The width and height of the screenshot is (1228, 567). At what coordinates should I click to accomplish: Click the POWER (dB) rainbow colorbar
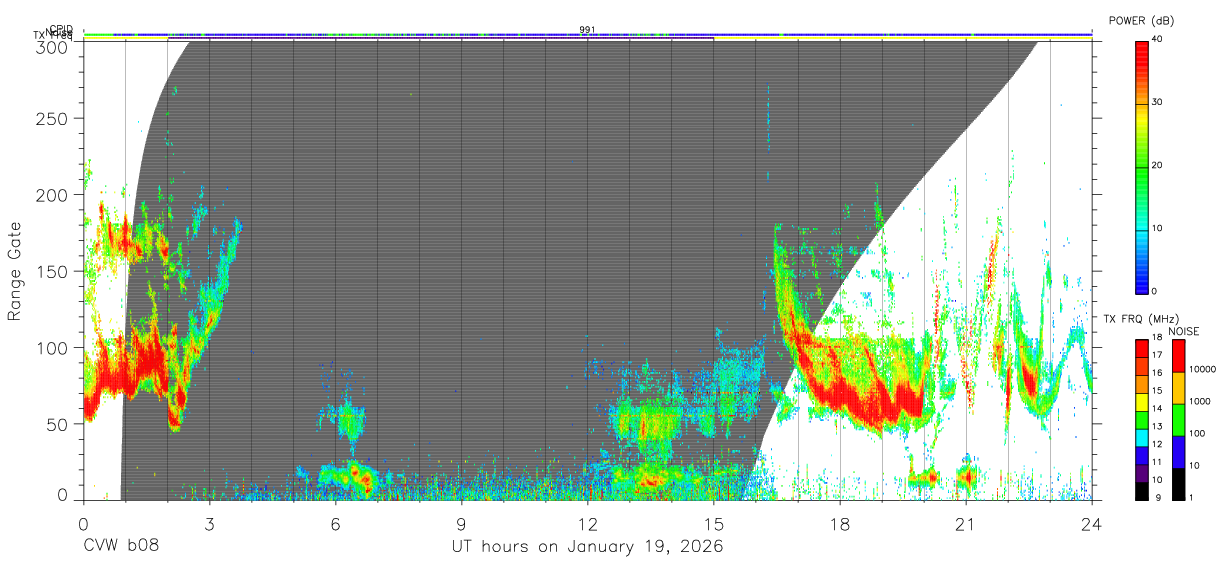tap(1143, 166)
